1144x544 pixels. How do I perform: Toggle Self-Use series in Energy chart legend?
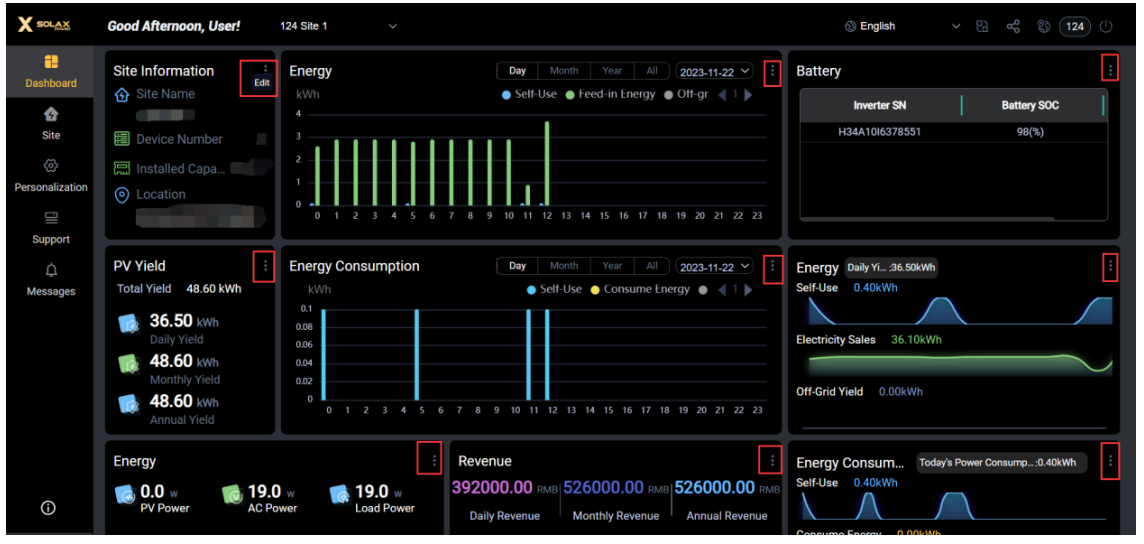pyautogui.click(x=528, y=95)
